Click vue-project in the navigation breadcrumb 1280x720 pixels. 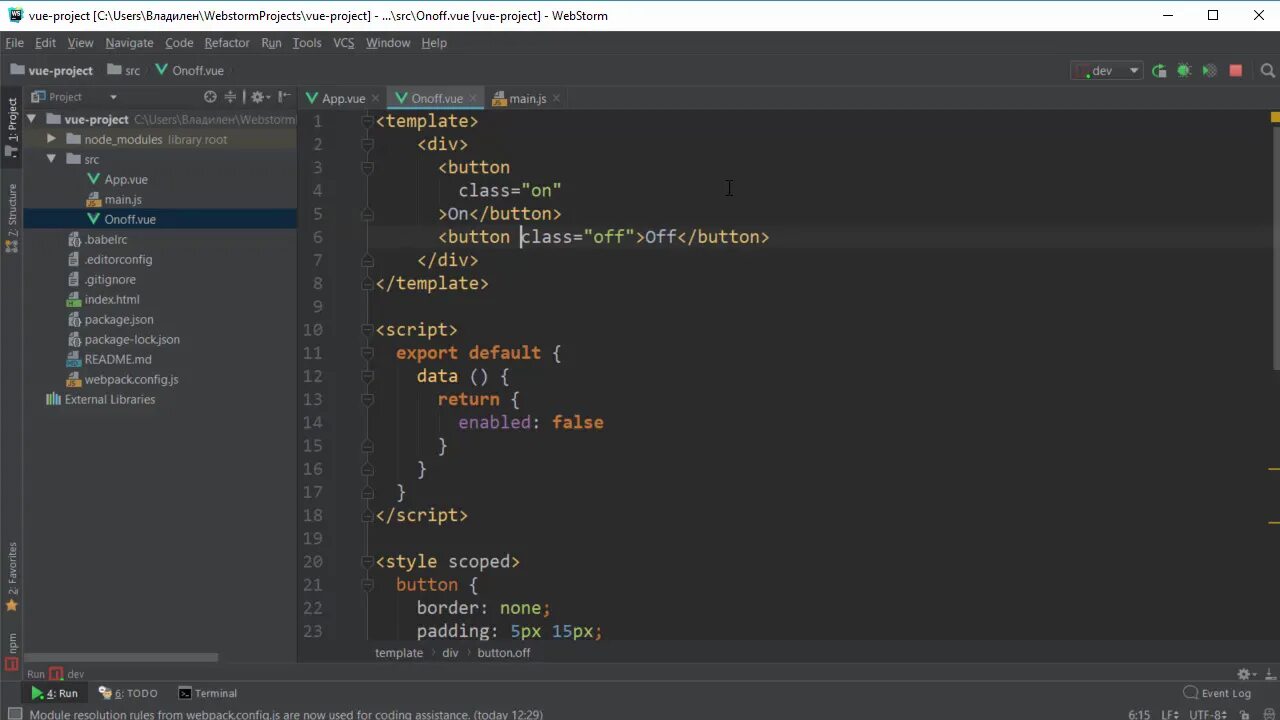[x=51, y=71]
